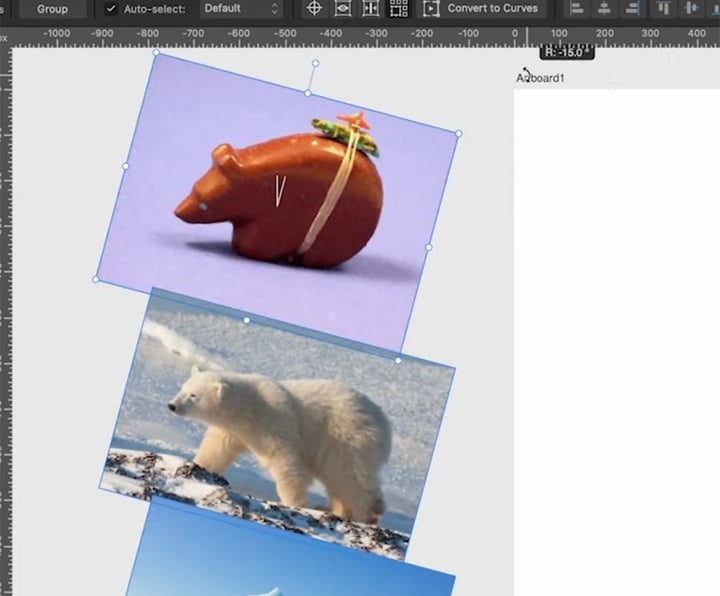This screenshot has width=720, height=596.
Task: Toggle the Auto-select checkbox
Action: click(110, 9)
